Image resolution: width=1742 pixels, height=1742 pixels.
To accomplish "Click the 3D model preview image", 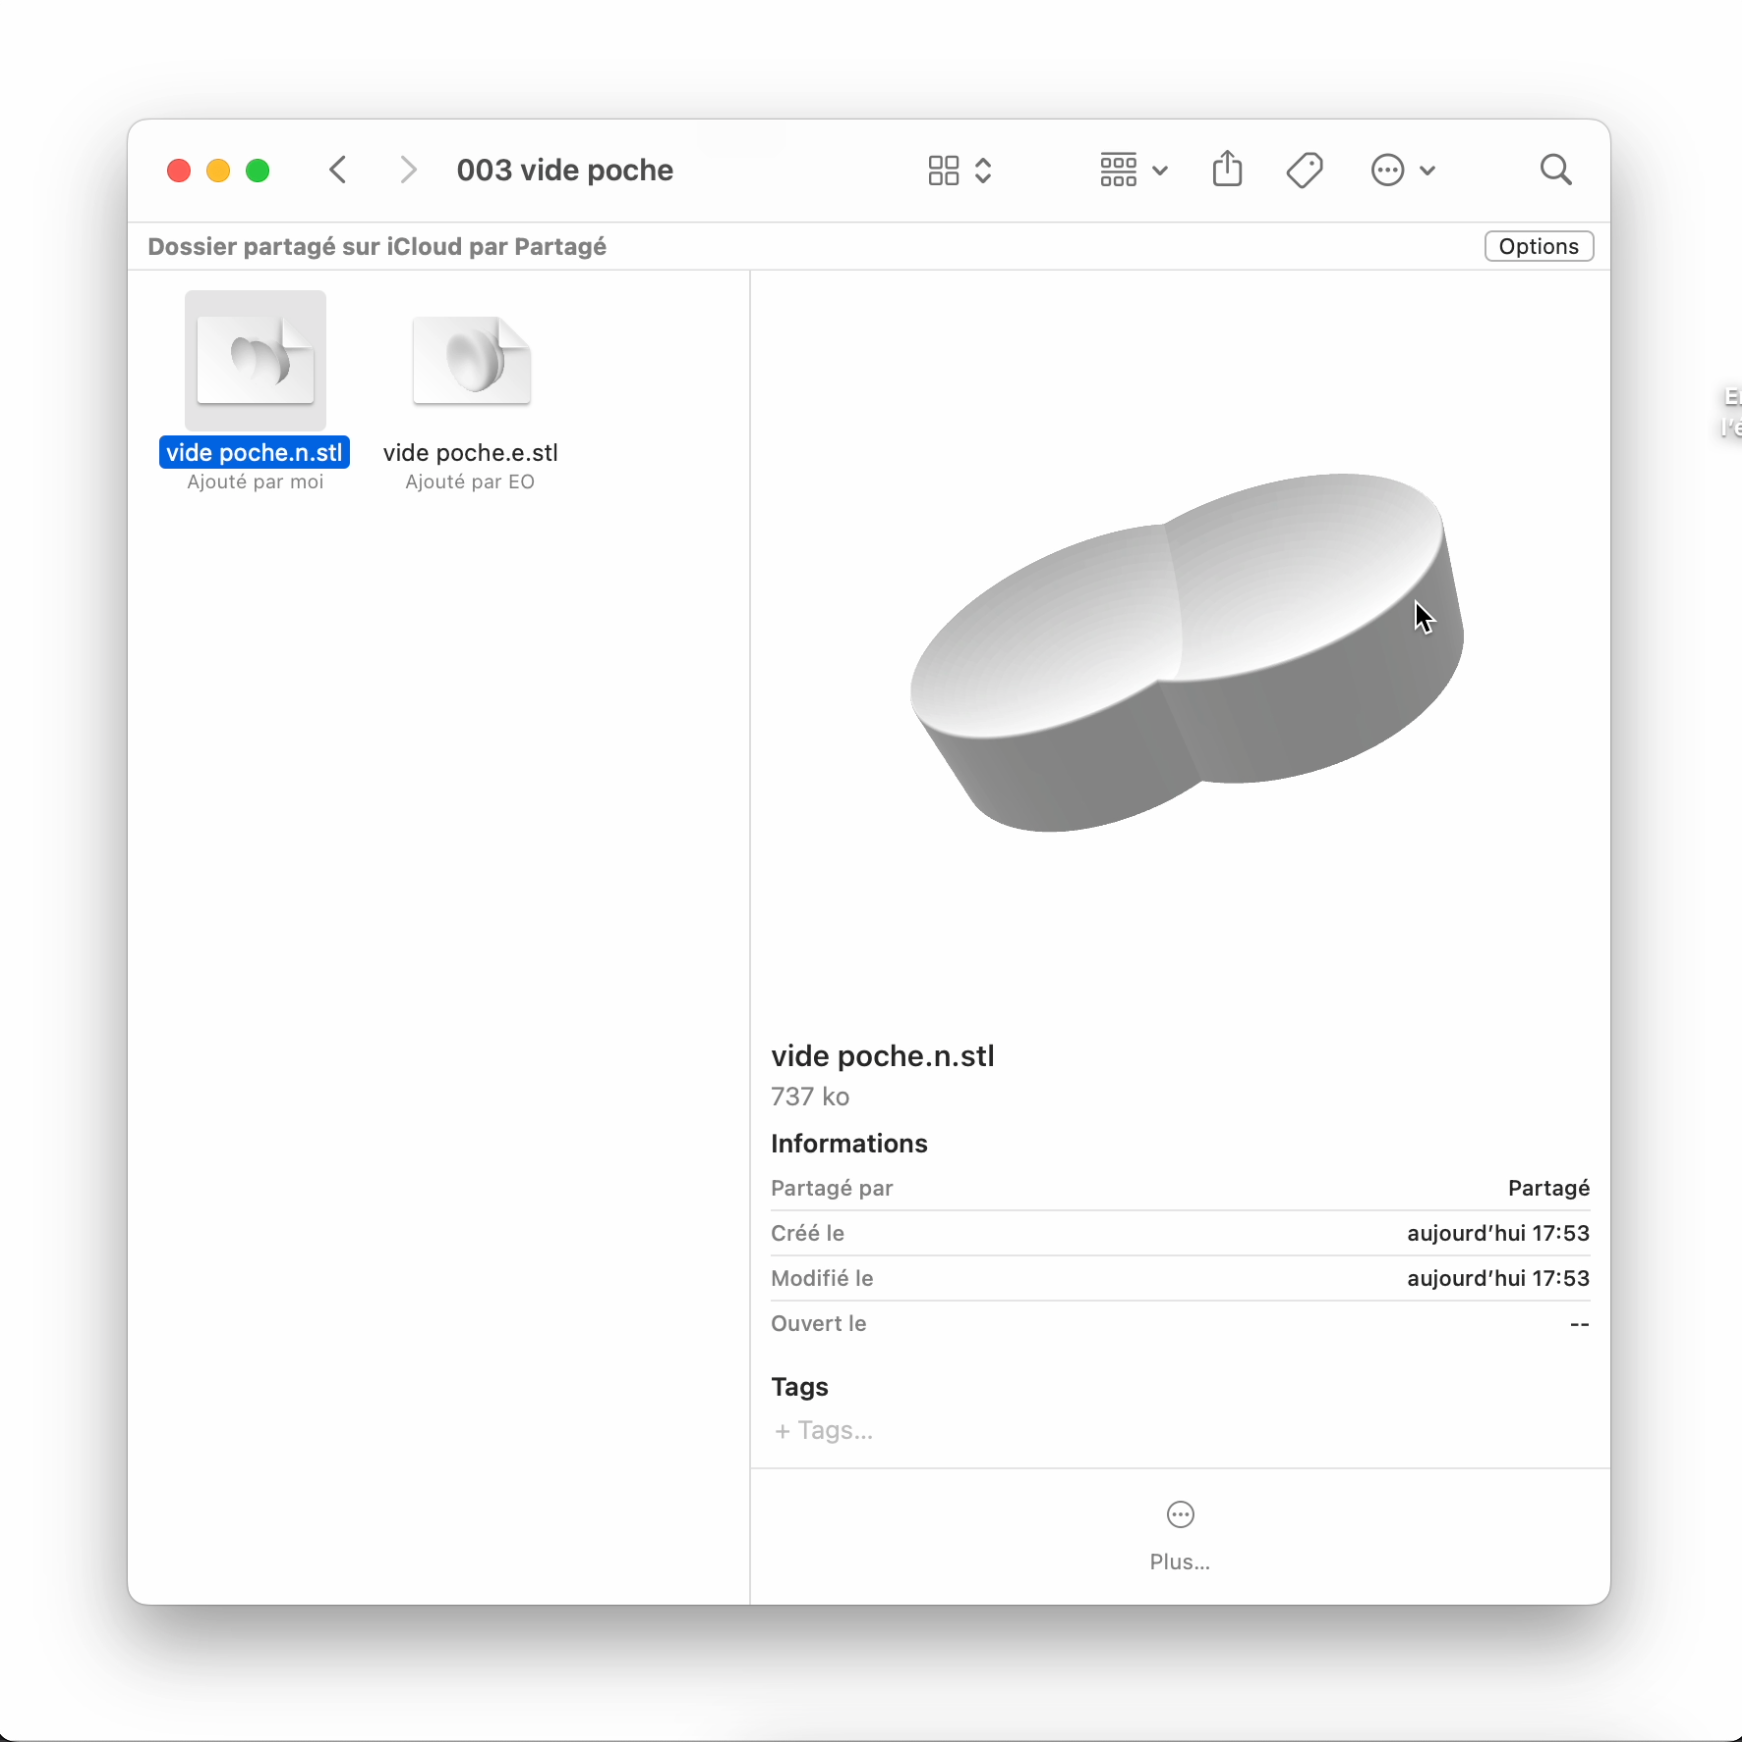I will (x=1186, y=651).
